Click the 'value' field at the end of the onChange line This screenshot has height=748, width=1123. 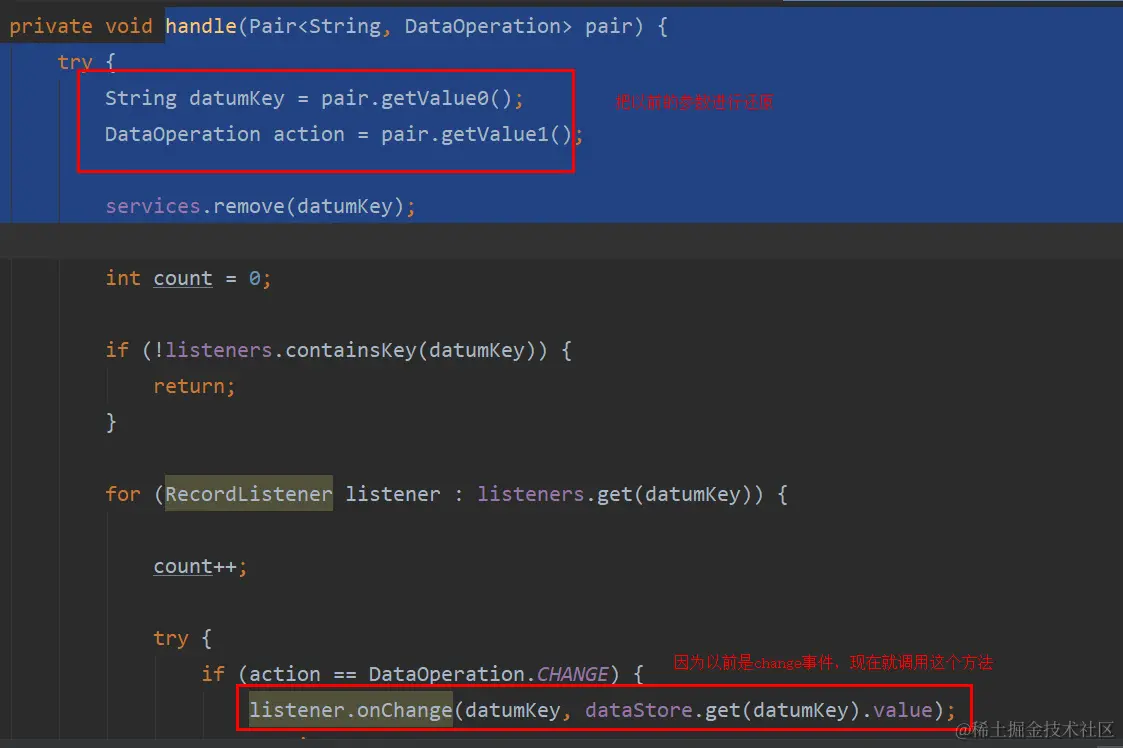(902, 710)
